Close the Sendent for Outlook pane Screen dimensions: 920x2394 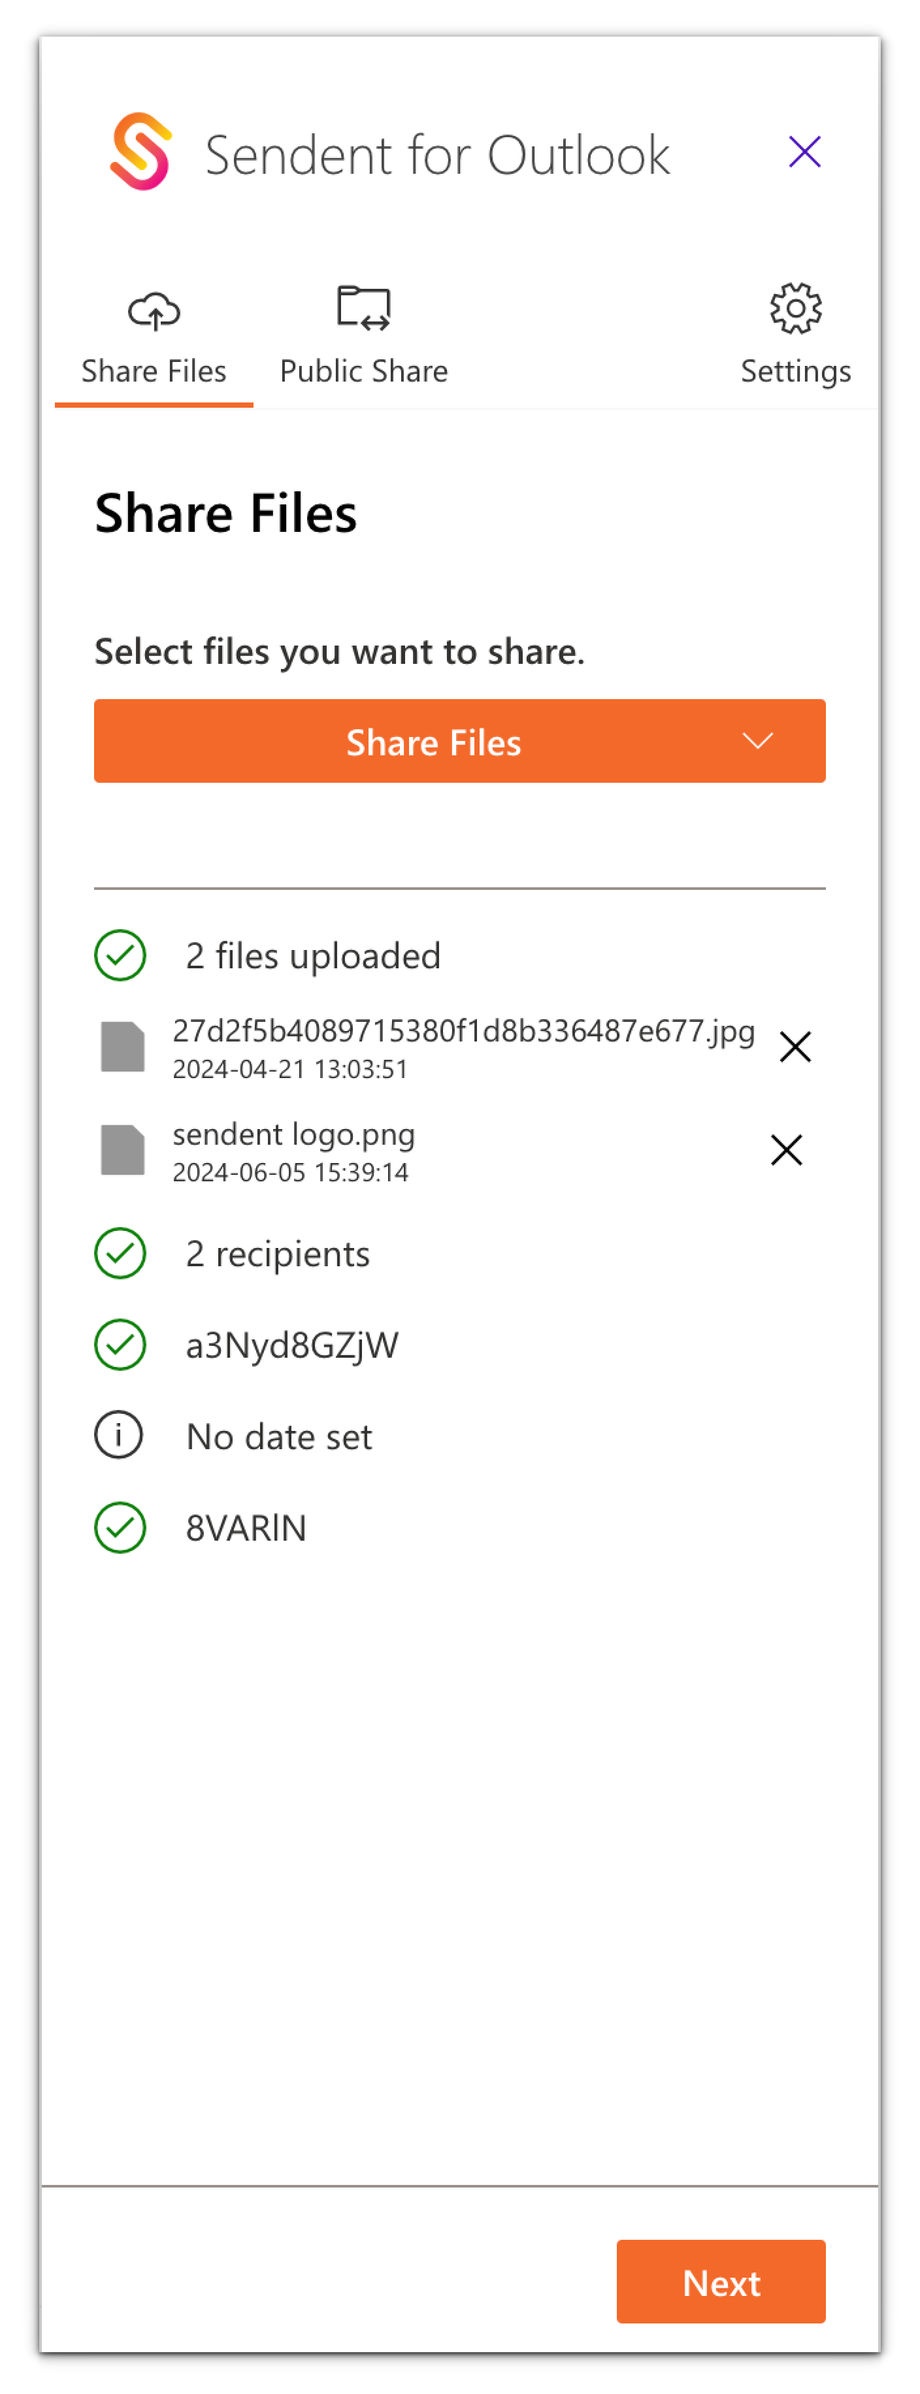(804, 152)
